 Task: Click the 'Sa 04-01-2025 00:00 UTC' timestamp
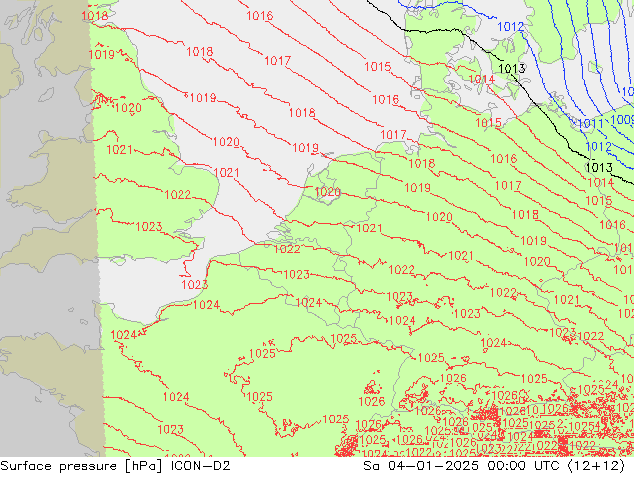click(461, 466)
